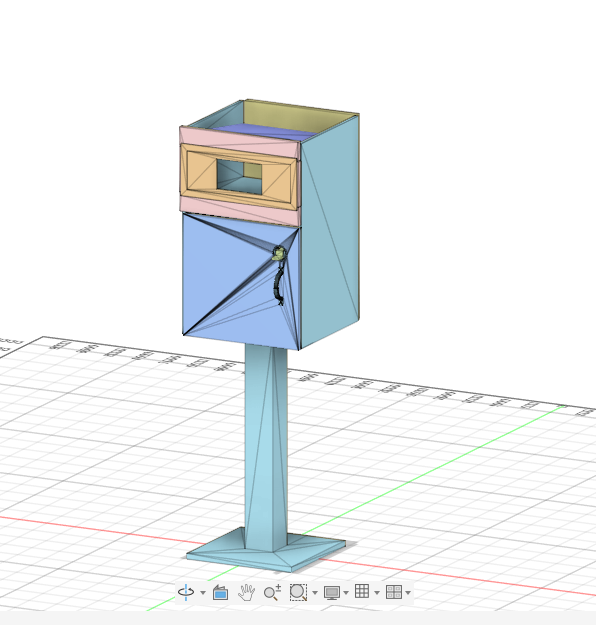Select the pink band above mail slot
This screenshot has width=596, height=625.
[239, 143]
